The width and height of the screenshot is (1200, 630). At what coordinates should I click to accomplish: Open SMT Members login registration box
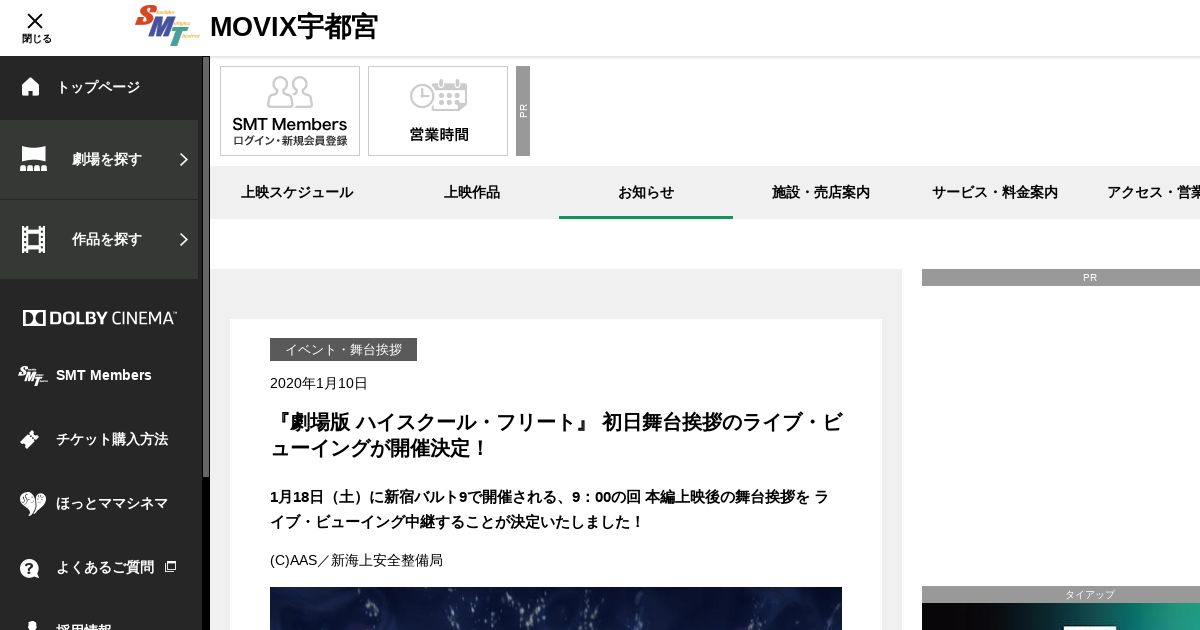click(x=290, y=111)
